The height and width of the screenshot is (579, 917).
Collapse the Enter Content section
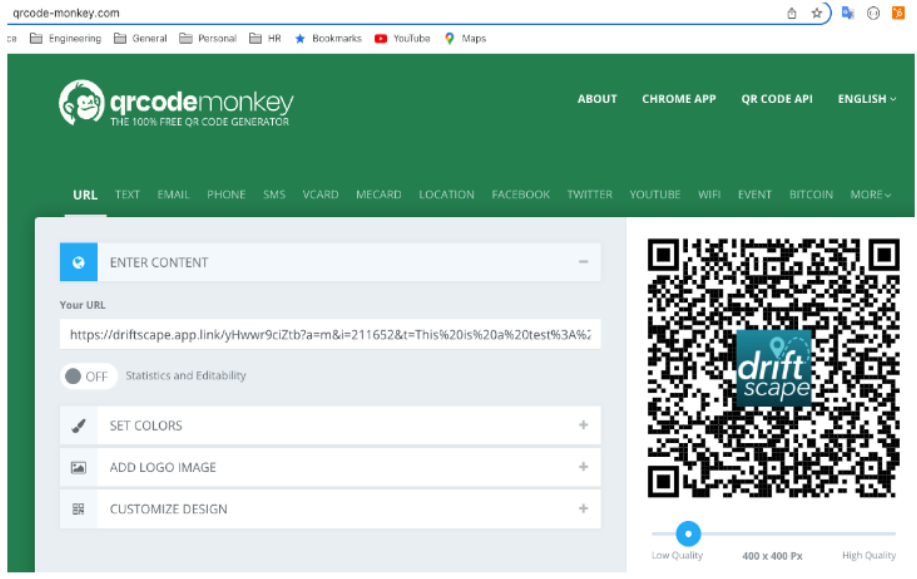coord(583,262)
